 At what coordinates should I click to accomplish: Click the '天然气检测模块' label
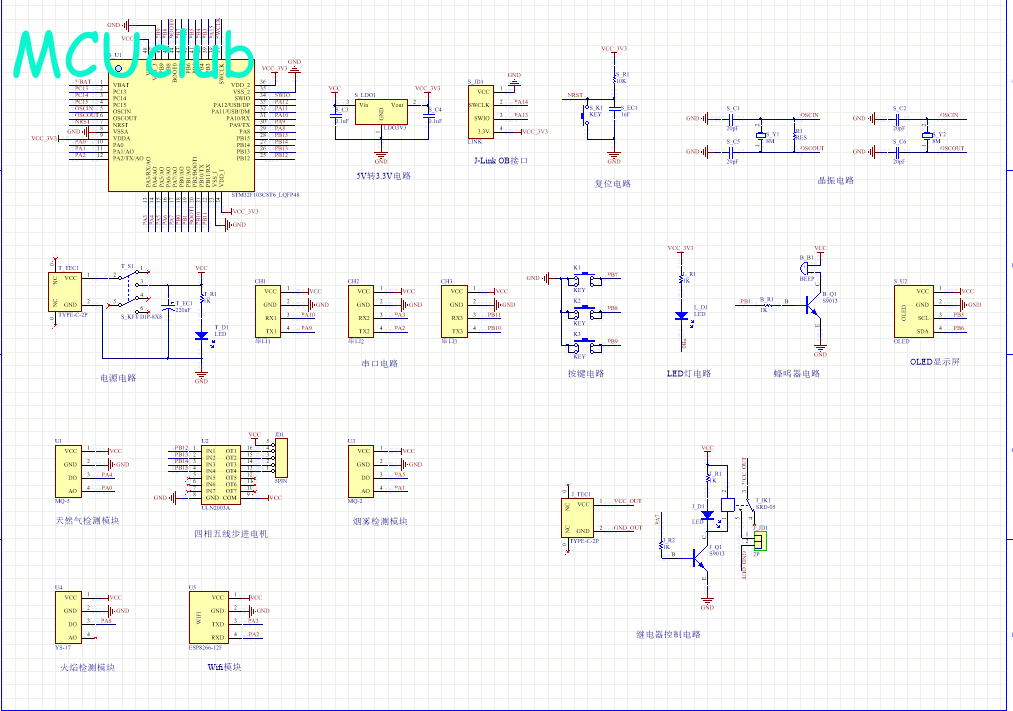87,520
